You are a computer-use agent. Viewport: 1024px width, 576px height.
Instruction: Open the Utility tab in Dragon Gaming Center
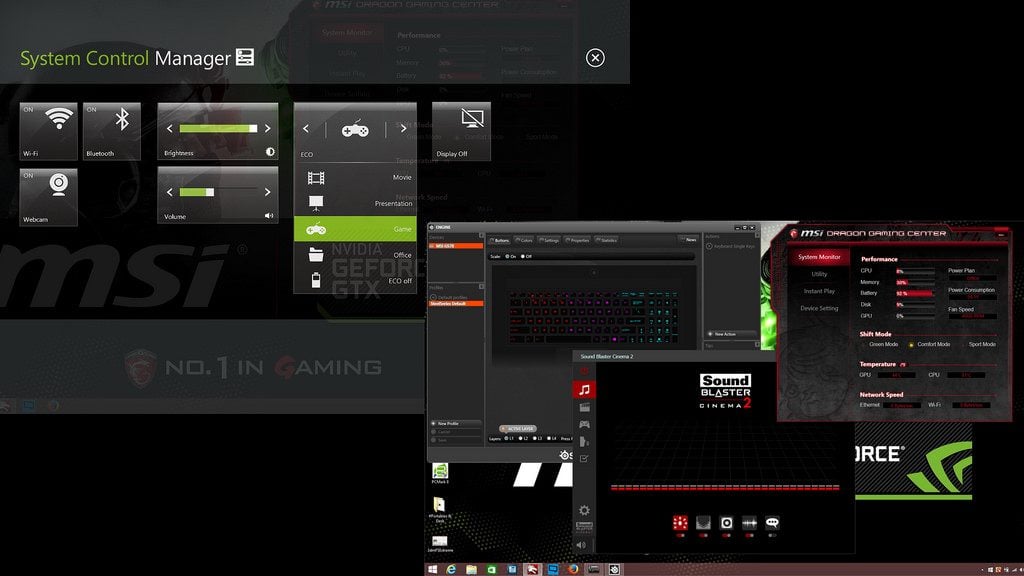pos(819,274)
